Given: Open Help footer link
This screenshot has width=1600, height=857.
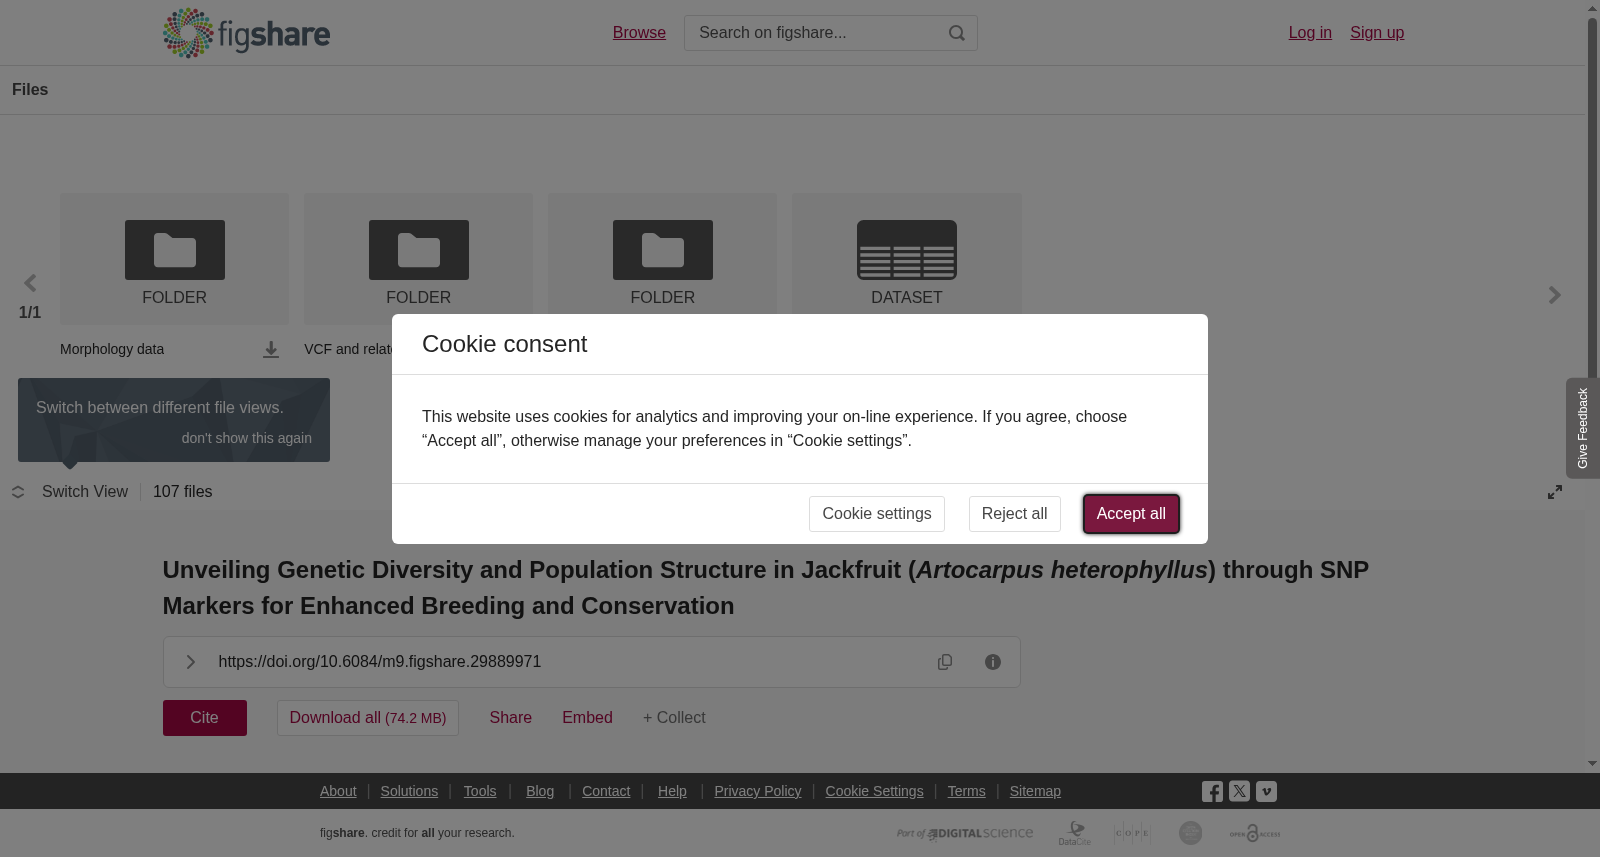Looking at the screenshot, I should [x=672, y=791].
